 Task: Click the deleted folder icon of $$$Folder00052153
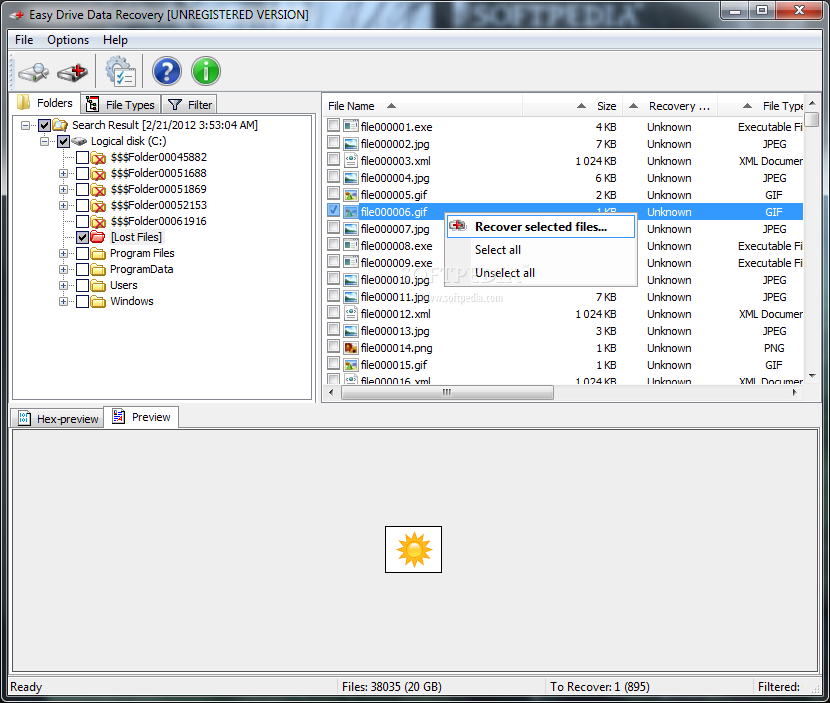coord(98,205)
